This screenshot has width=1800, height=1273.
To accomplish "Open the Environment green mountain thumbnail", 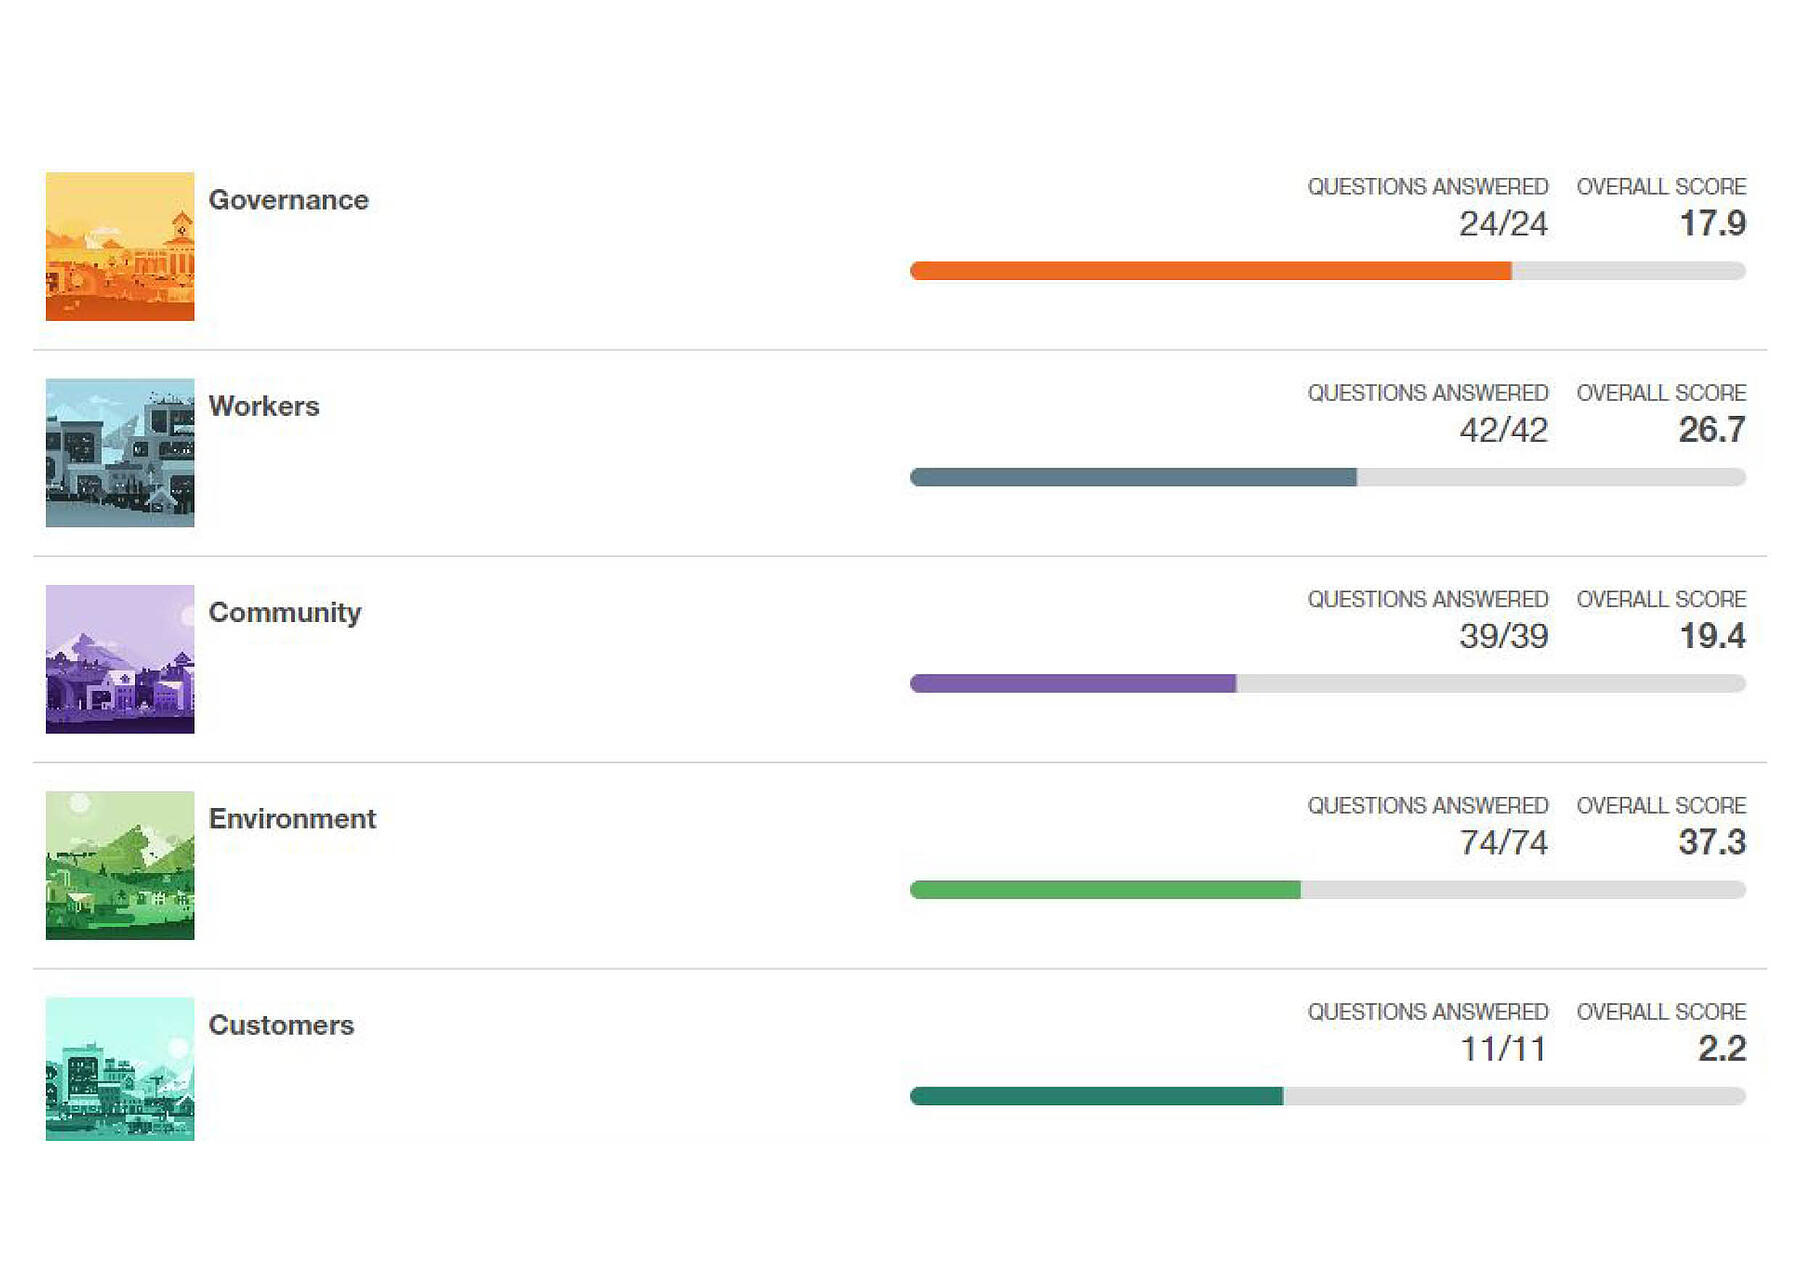I will (120, 865).
